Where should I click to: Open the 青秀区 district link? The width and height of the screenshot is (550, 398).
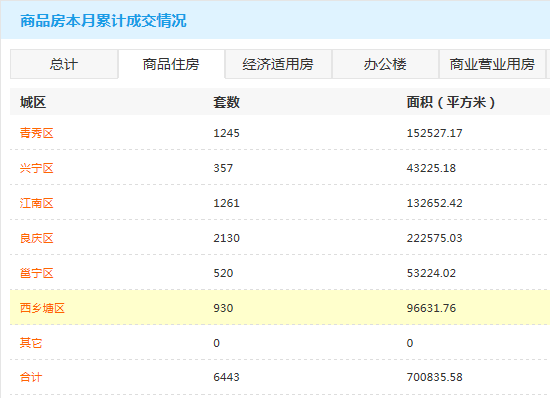click(x=36, y=133)
